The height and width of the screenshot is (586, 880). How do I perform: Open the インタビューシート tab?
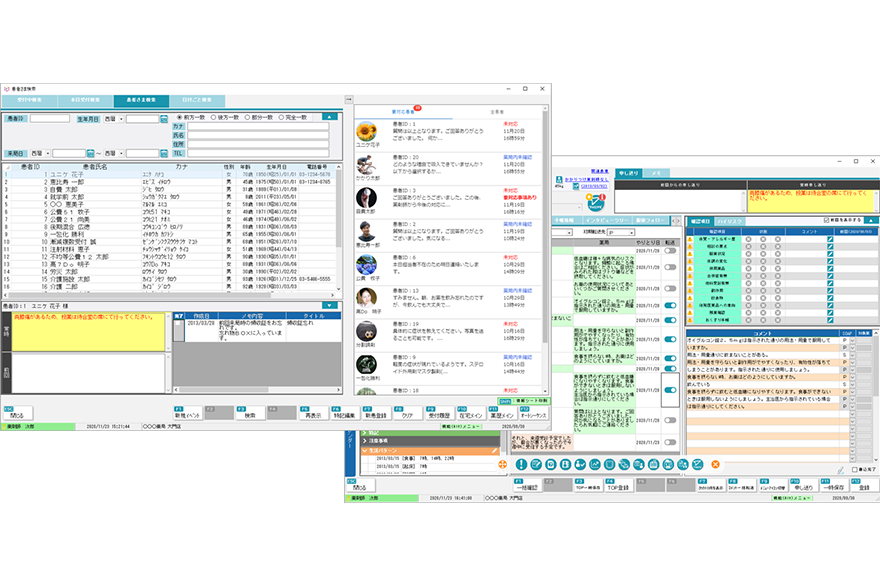pos(606,219)
